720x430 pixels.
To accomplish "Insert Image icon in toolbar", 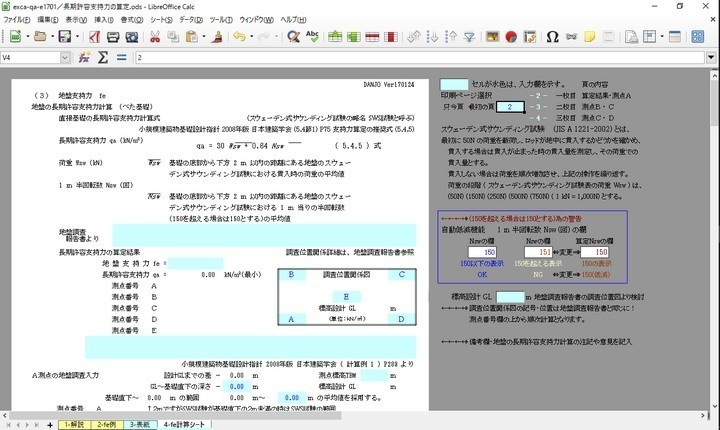I will point(492,37).
